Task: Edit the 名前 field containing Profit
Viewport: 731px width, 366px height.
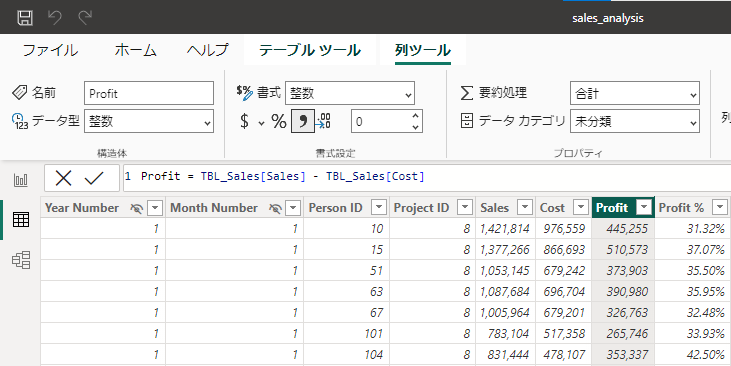Action: 149,93
